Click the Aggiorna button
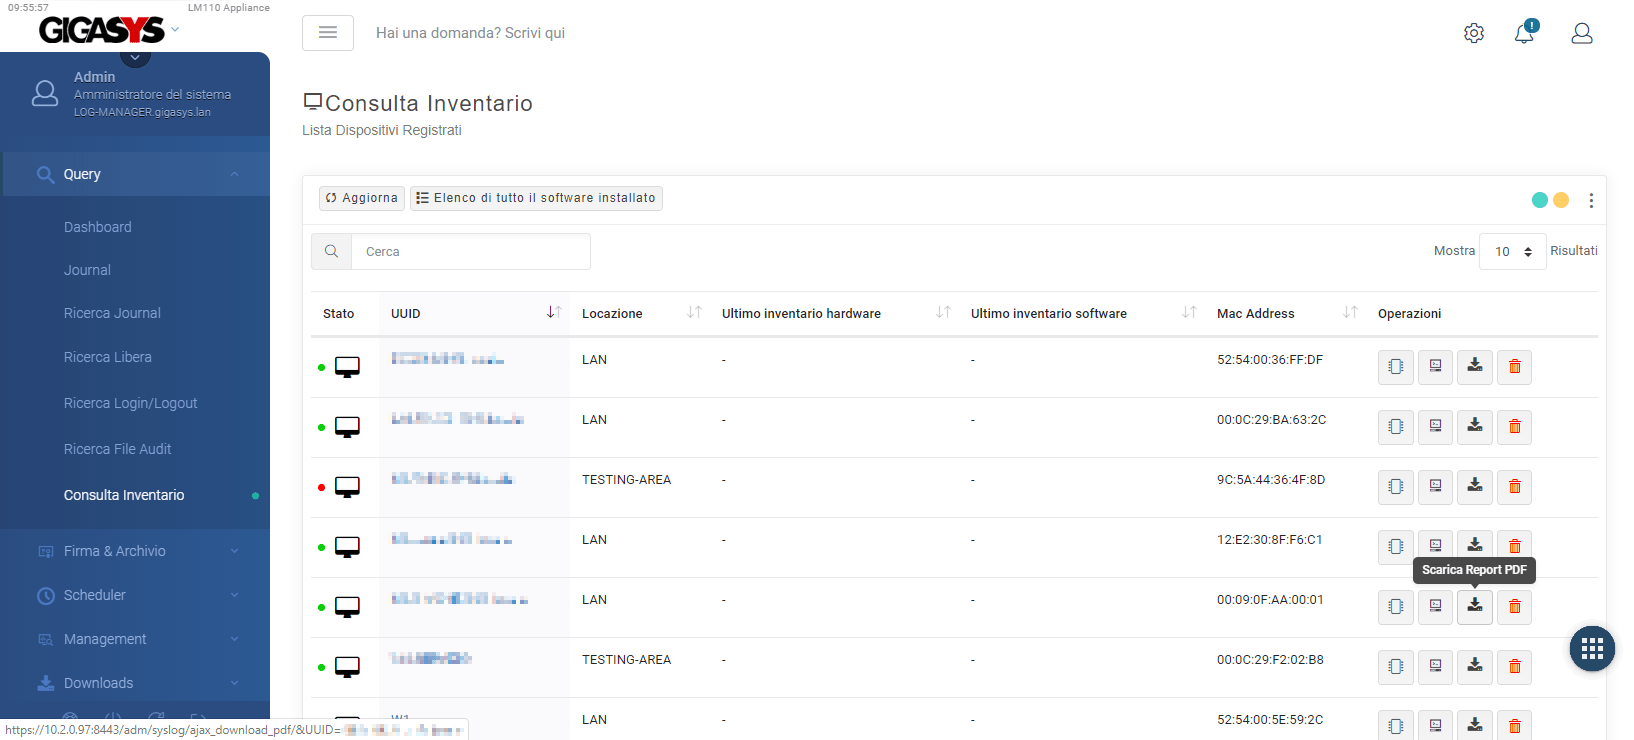This screenshot has height=740, width=1634. tap(362, 198)
